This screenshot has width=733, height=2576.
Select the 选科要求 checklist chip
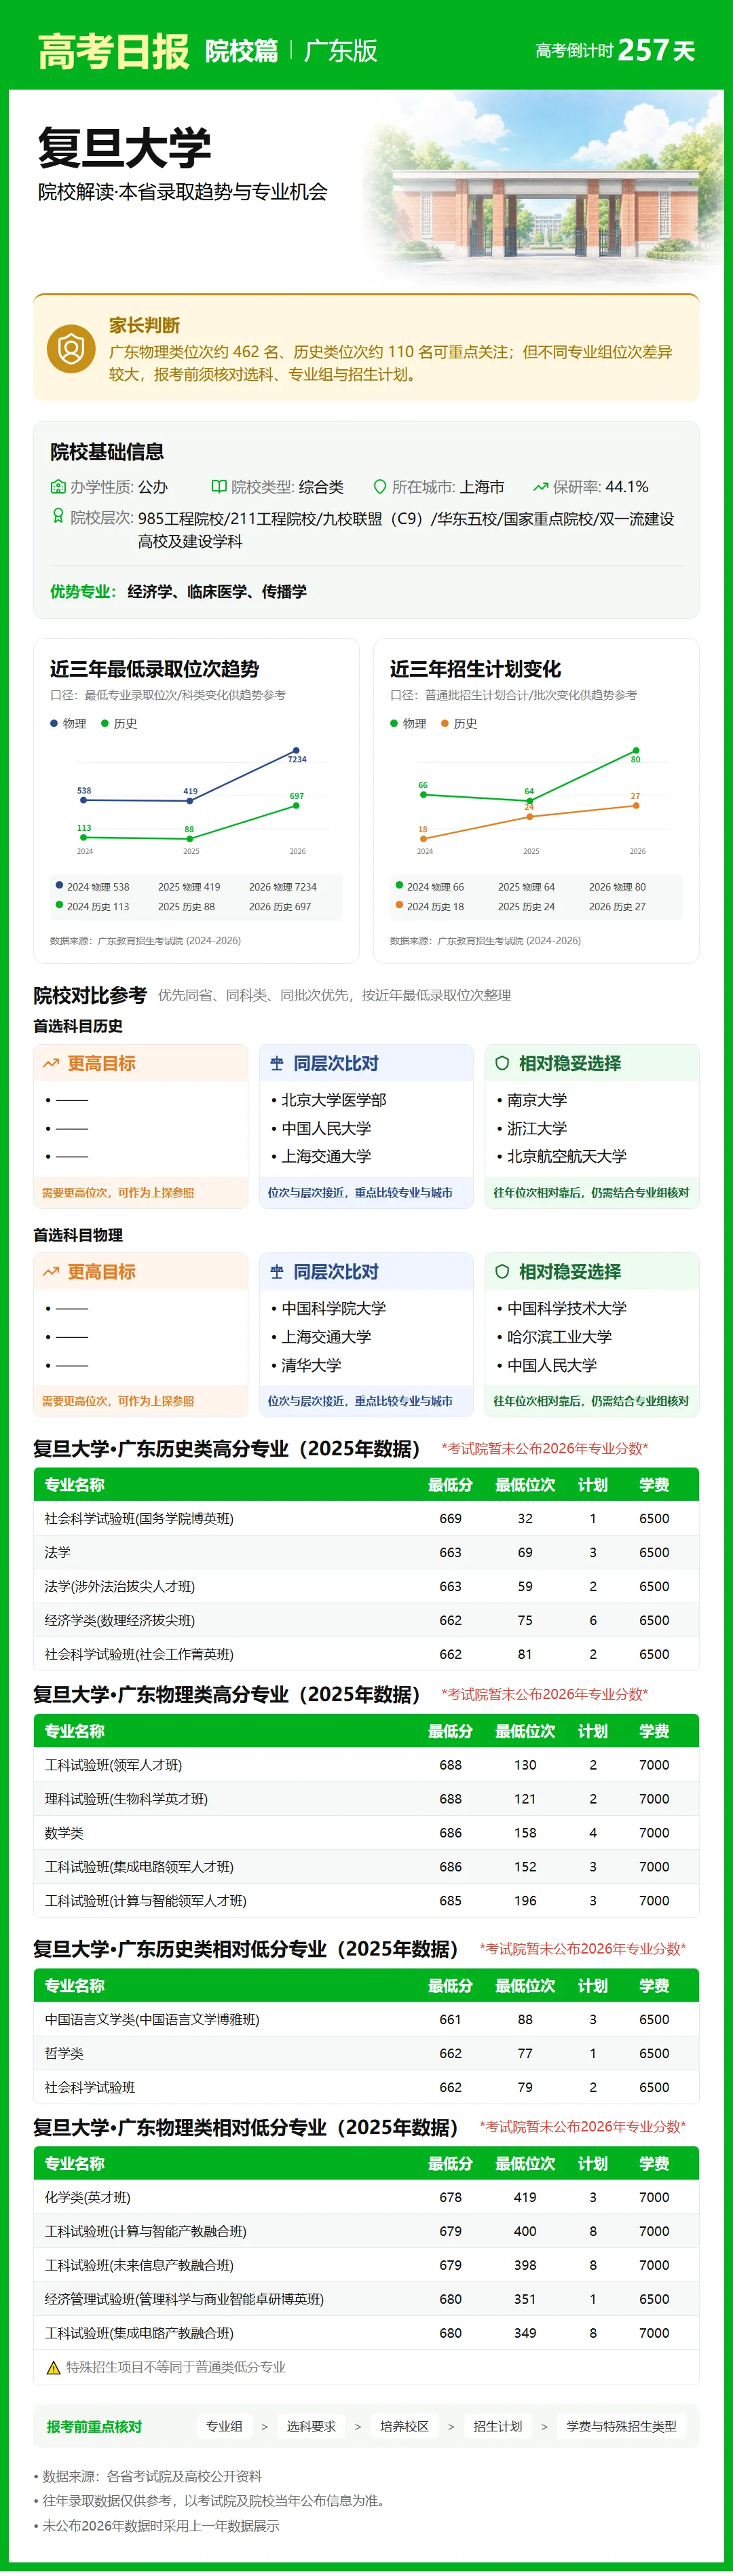[x=311, y=2426]
